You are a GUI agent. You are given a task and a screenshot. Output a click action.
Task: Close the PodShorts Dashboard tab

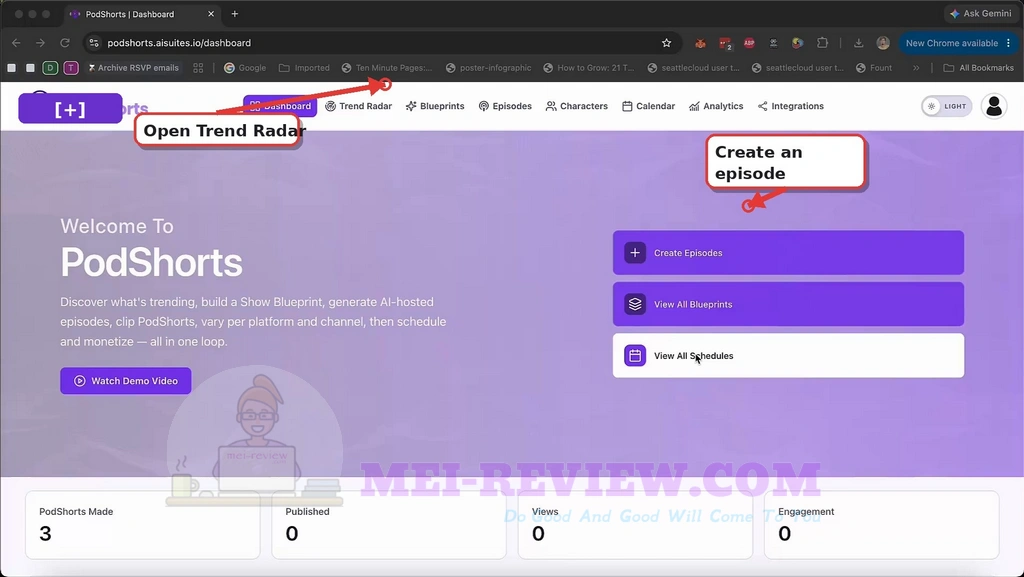pyautogui.click(x=211, y=14)
